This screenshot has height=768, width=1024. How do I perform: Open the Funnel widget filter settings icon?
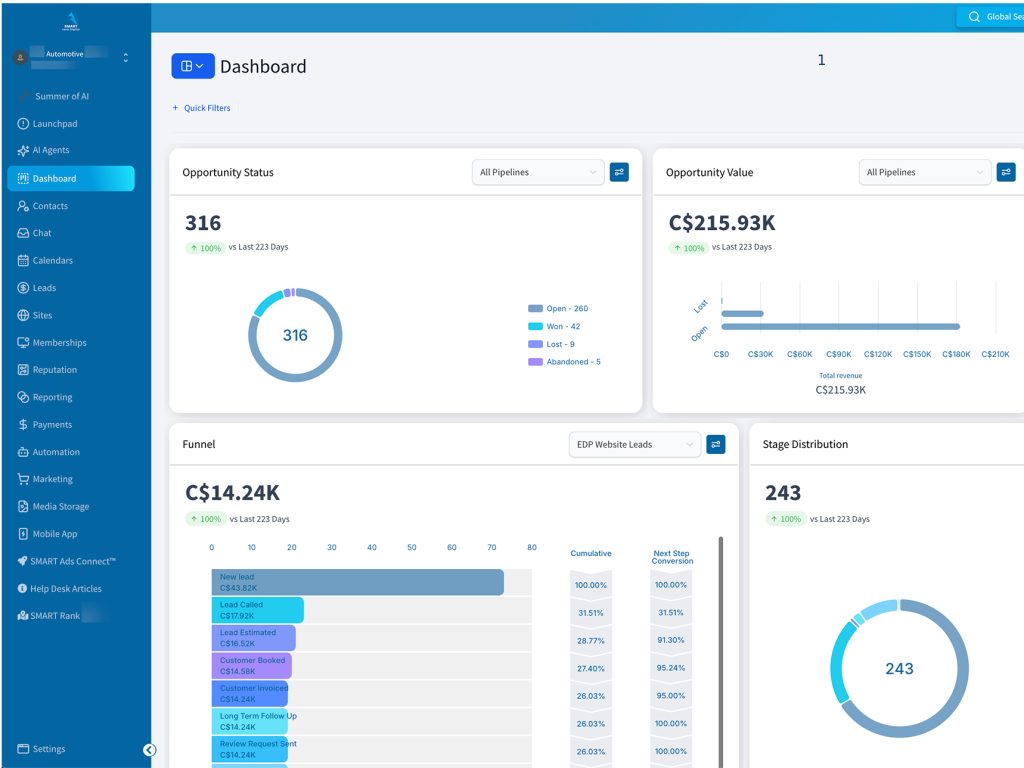tap(716, 445)
